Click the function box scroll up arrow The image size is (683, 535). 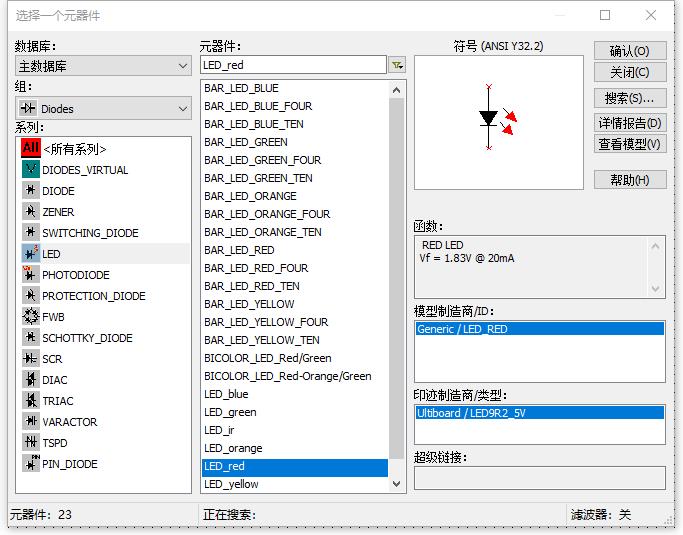click(x=656, y=247)
